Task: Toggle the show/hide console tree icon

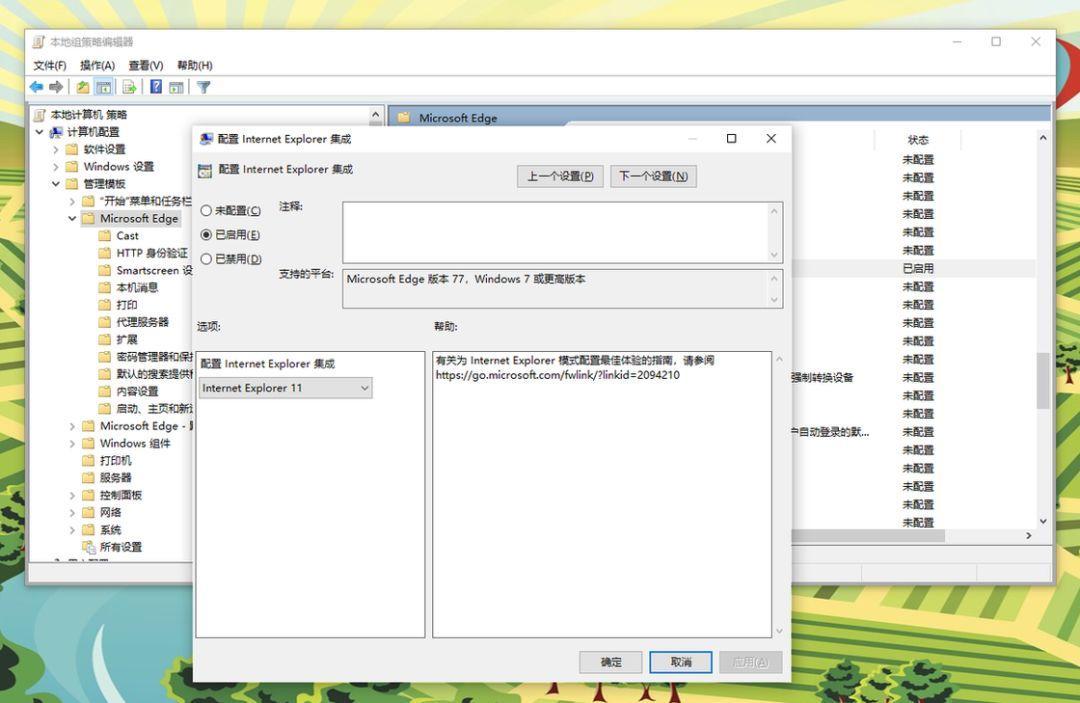Action: [x=104, y=87]
